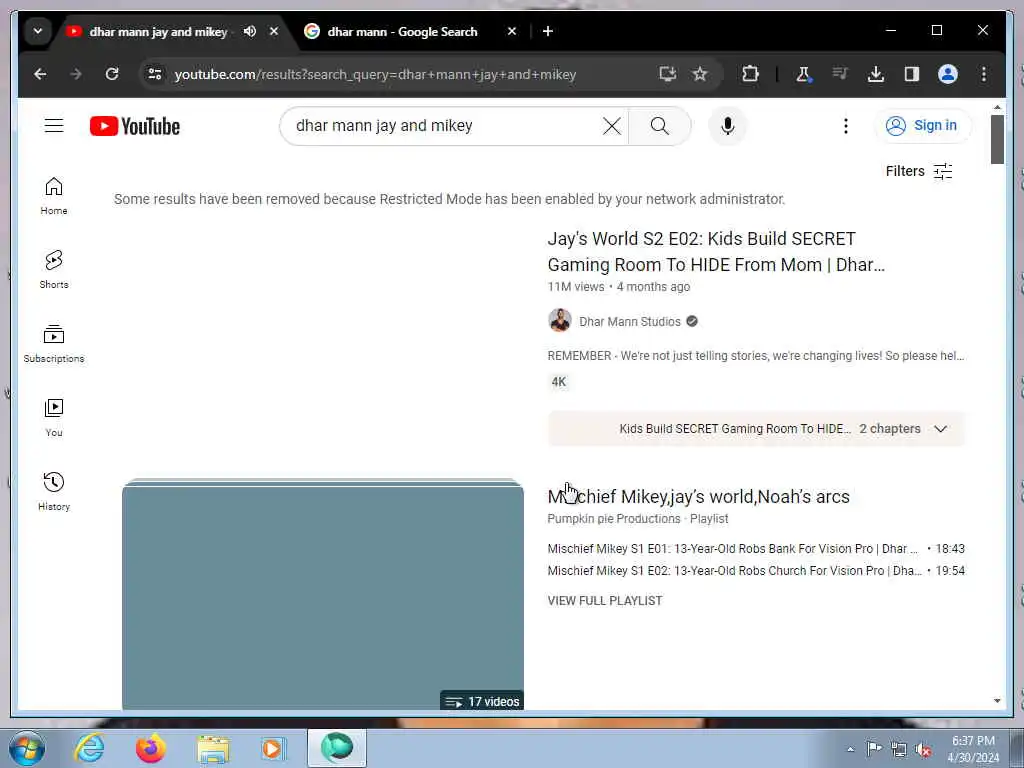
Task: Expand the 2 chapters chevron
Action: click(940, 429)
